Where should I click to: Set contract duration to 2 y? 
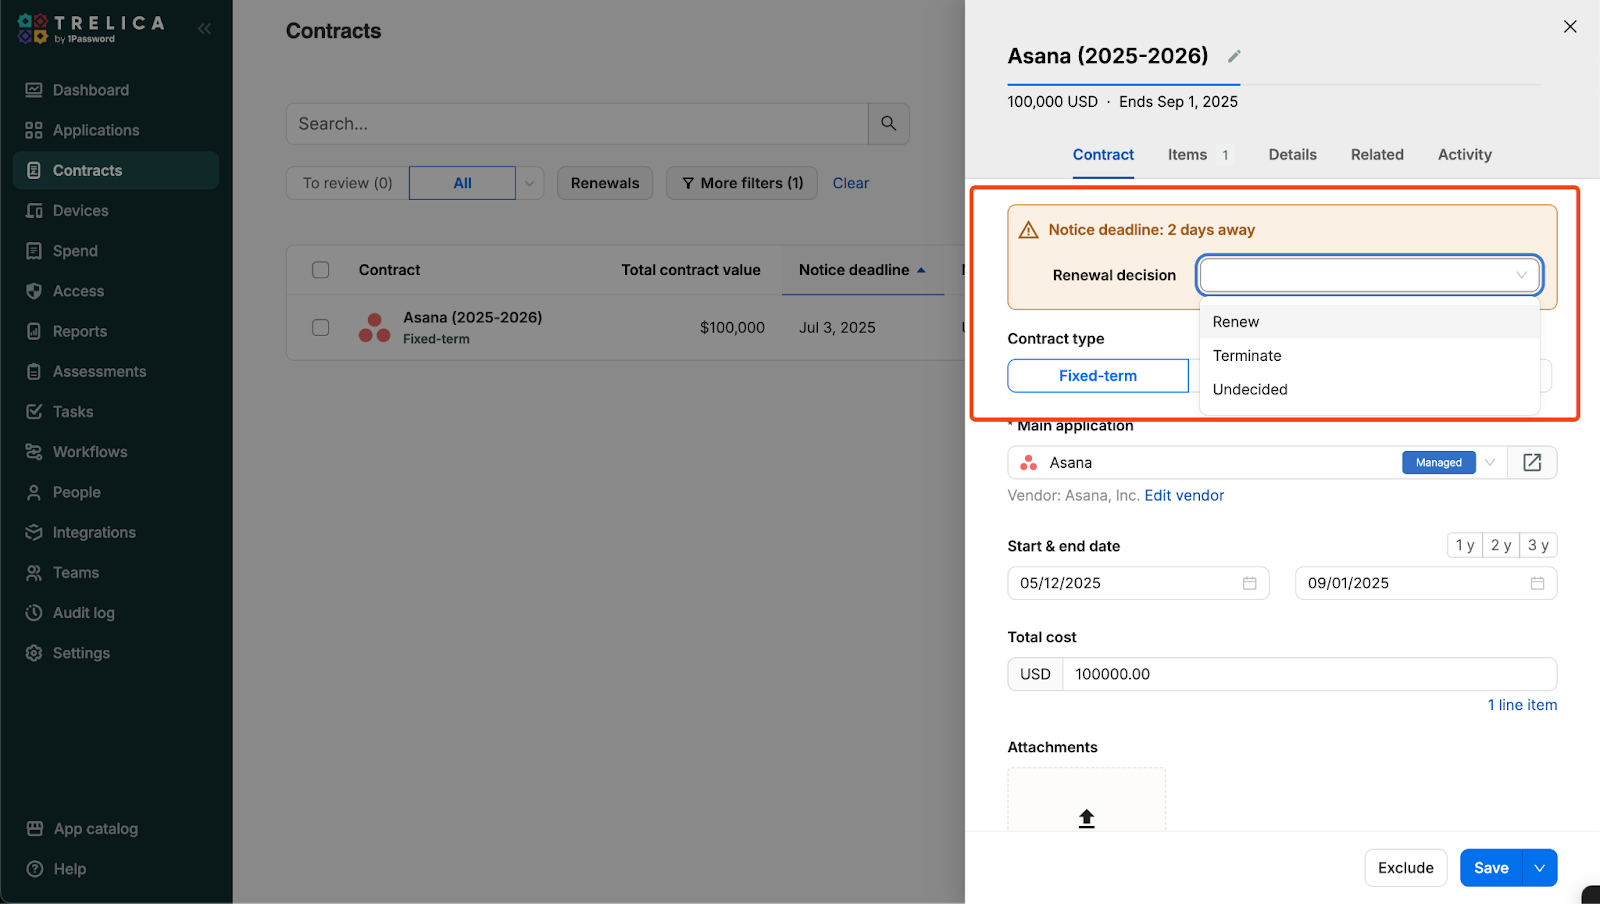1500,545
